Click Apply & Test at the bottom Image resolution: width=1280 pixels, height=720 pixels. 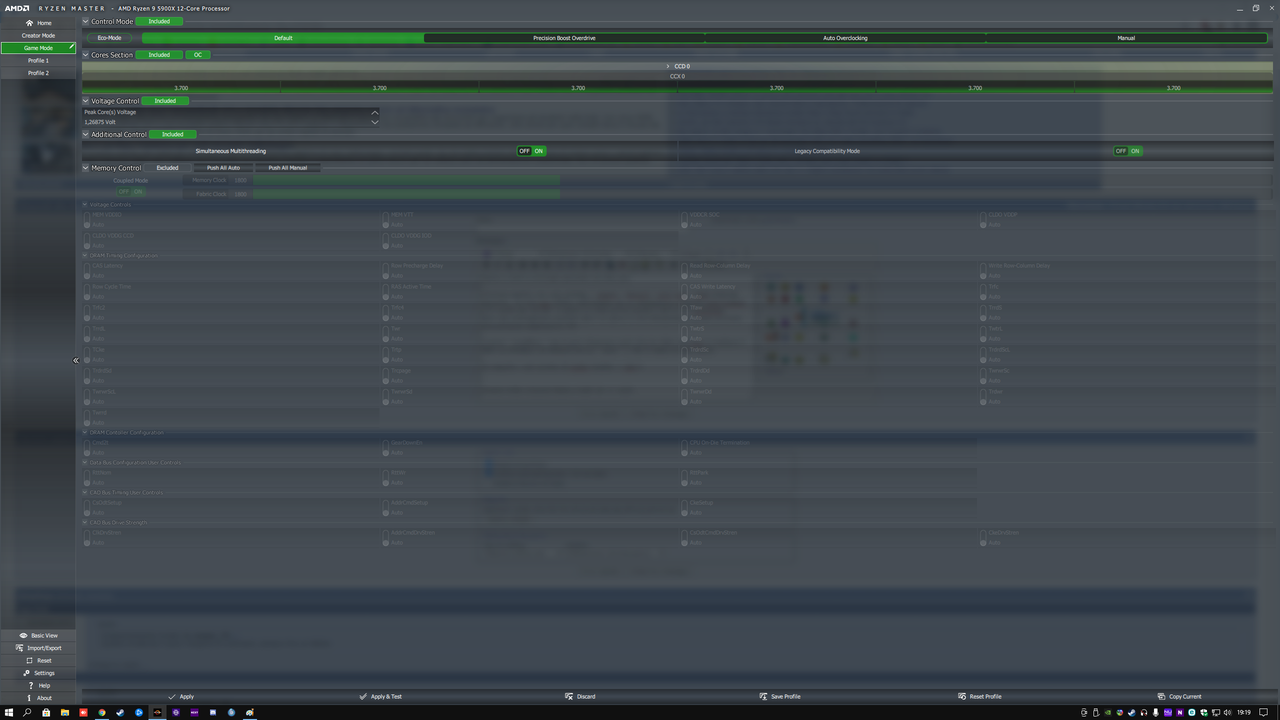tap(380, 696)
